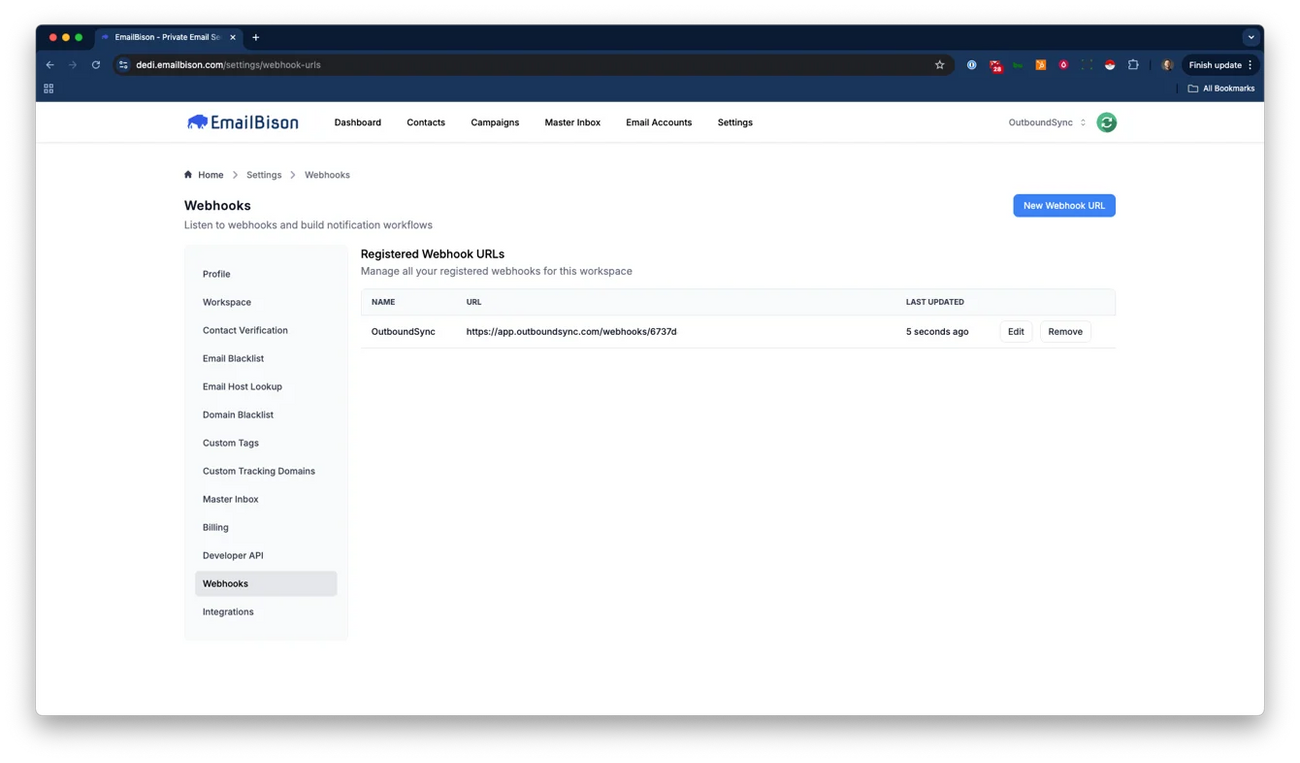Open the Dashboard menu item
1300x763 pixels.
pyautogui.click(x=357, y=121)
